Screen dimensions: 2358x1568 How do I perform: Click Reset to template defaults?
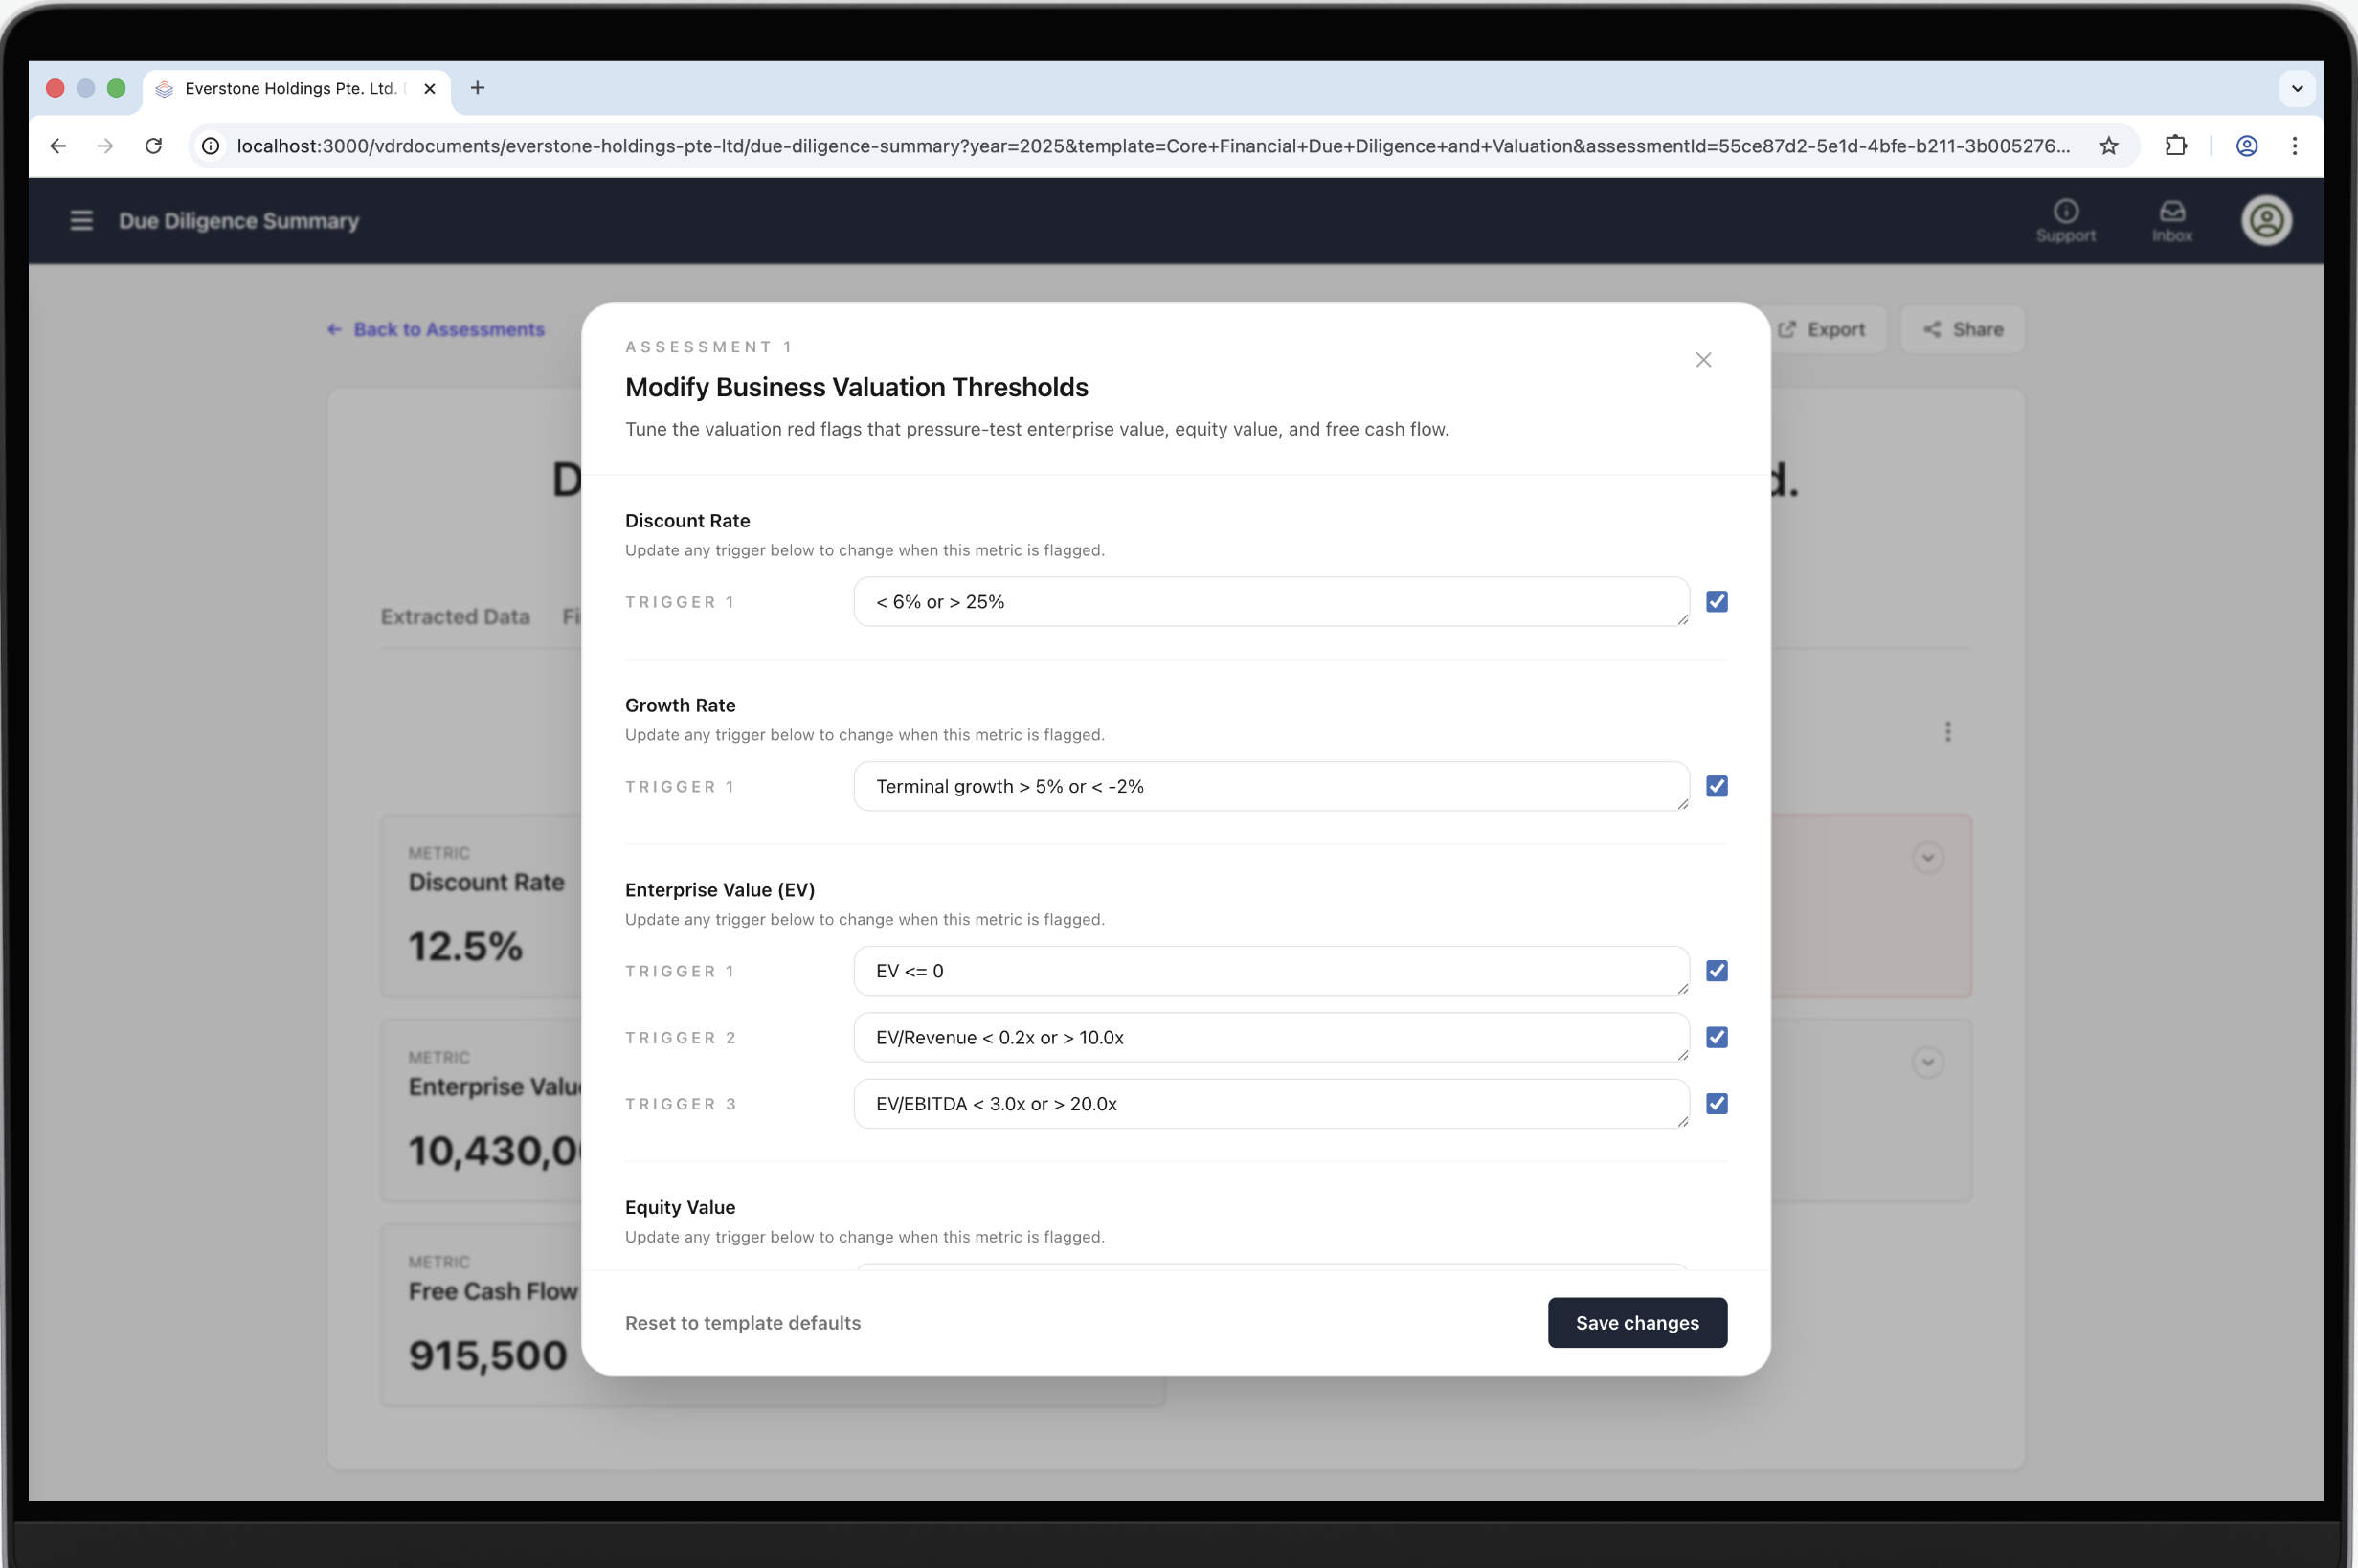(x=742, y=1323)
